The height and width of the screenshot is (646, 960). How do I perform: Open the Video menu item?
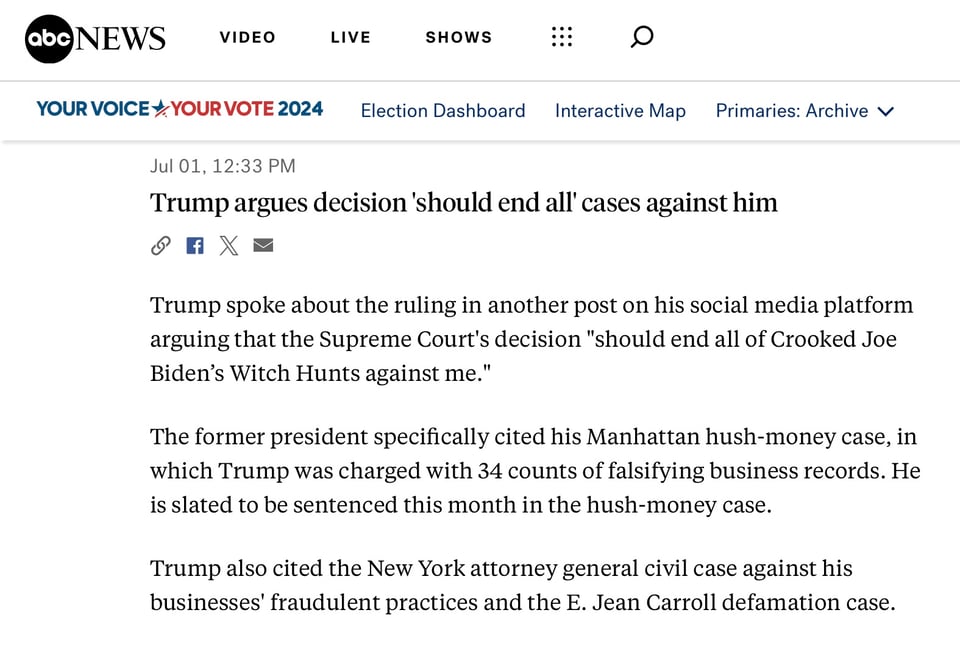(x=248, y=37)
